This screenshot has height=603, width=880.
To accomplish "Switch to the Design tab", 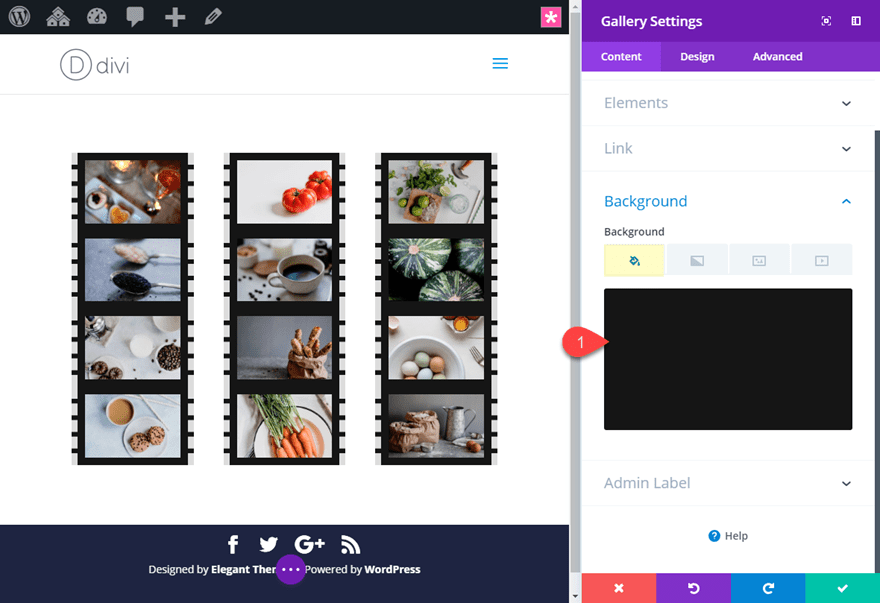I will point(697,57).
